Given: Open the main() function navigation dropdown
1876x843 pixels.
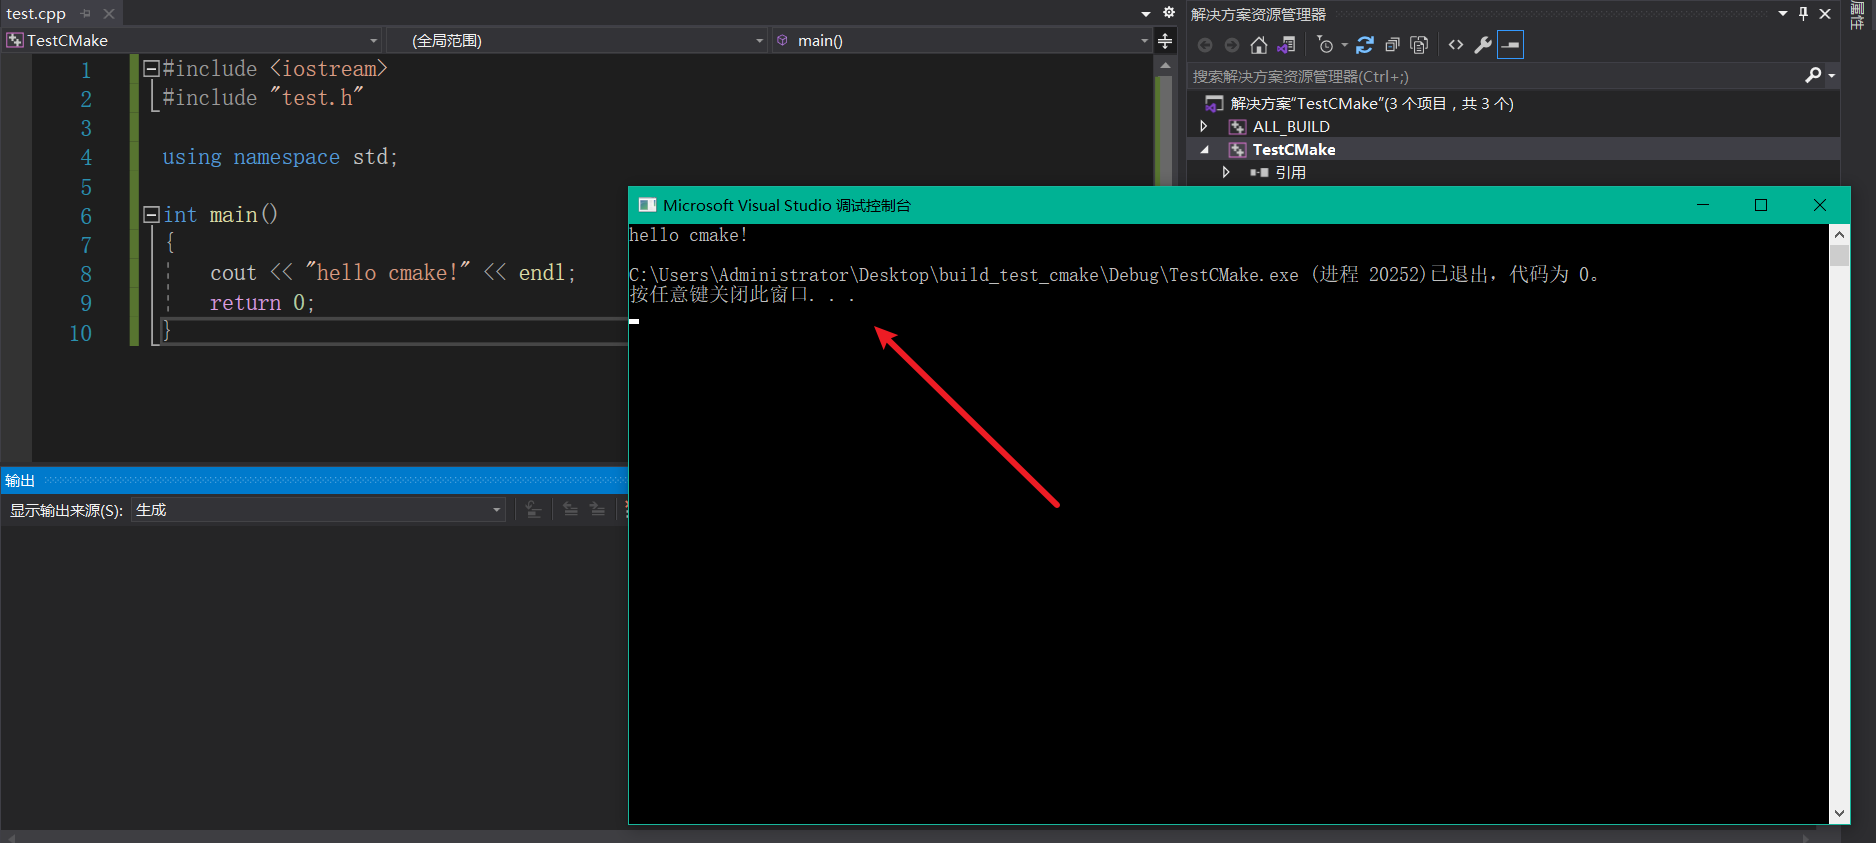Looking at the screenshot, I should [1144, 41].
